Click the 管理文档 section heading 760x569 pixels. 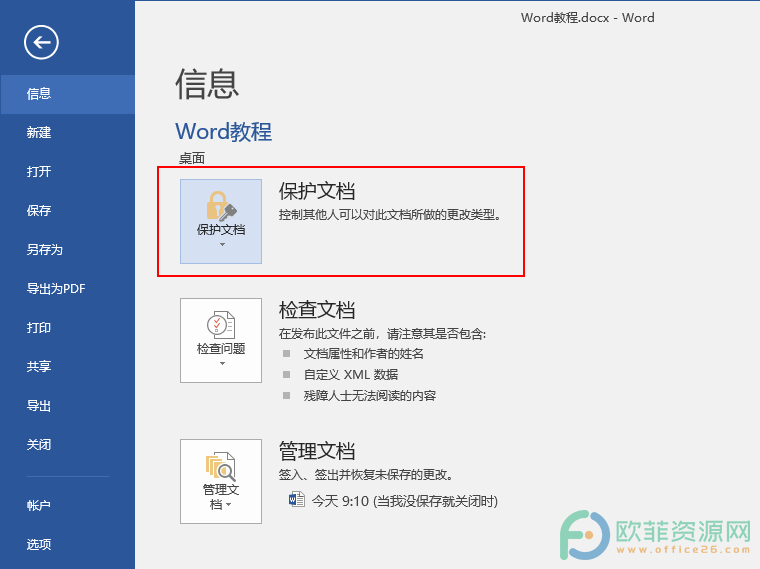[x=317, y=451]
